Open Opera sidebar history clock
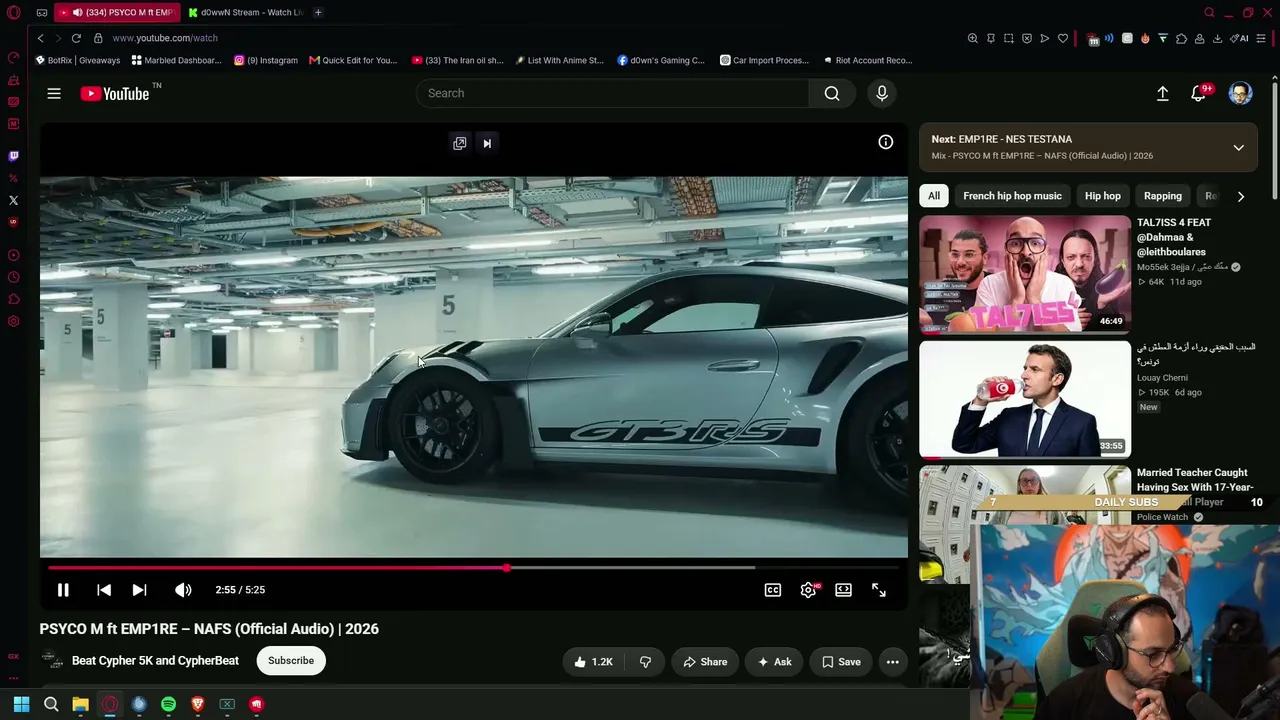 [13, 277]
